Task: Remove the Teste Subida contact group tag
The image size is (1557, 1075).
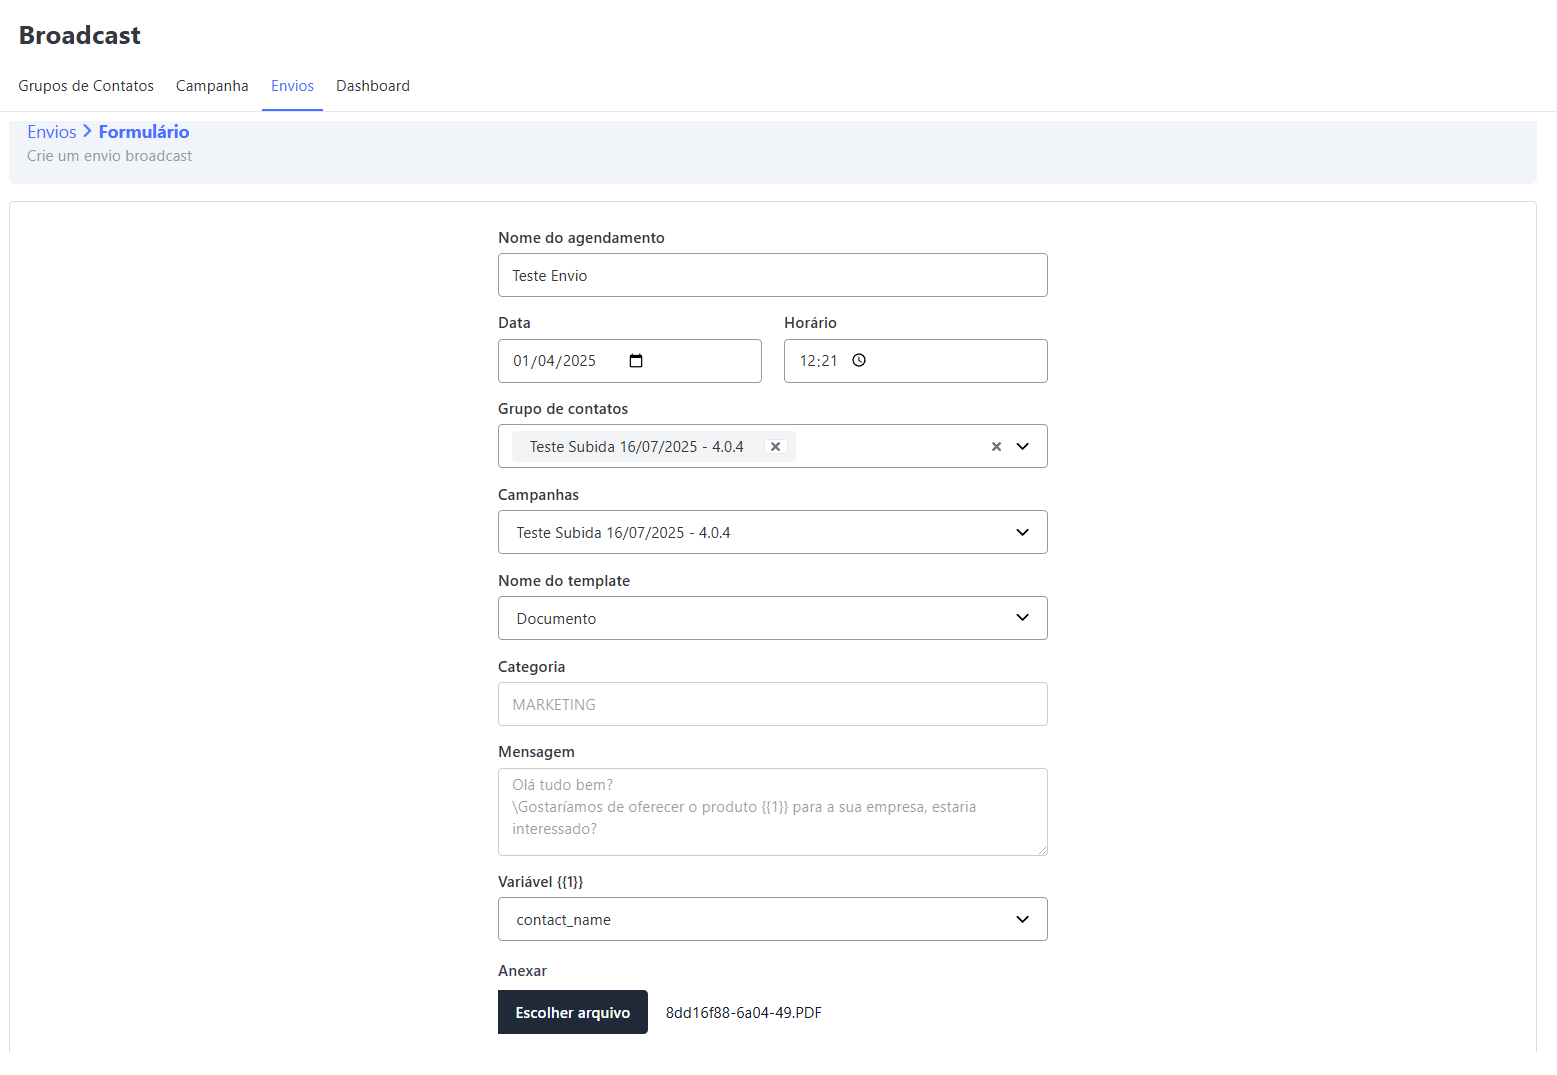Action: 775,447
